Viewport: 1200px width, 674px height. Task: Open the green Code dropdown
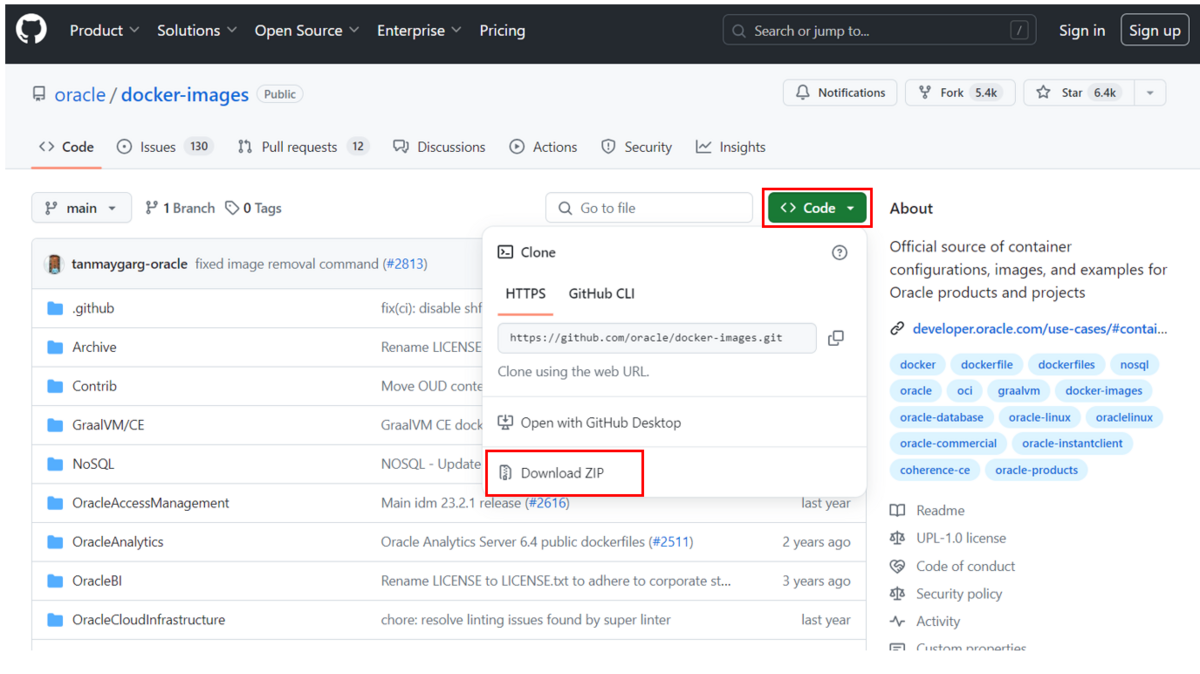tap(815, 207)
